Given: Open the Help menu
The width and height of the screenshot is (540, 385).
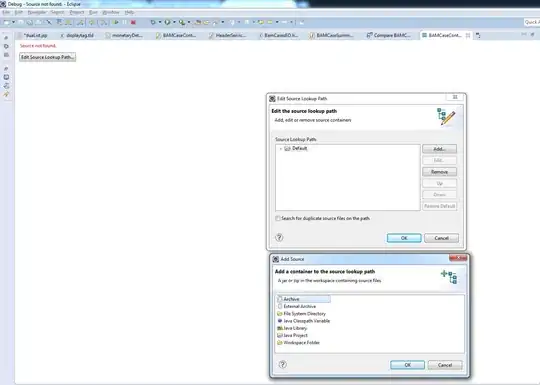Looking at the screenshot, I should tap(129, 12).
